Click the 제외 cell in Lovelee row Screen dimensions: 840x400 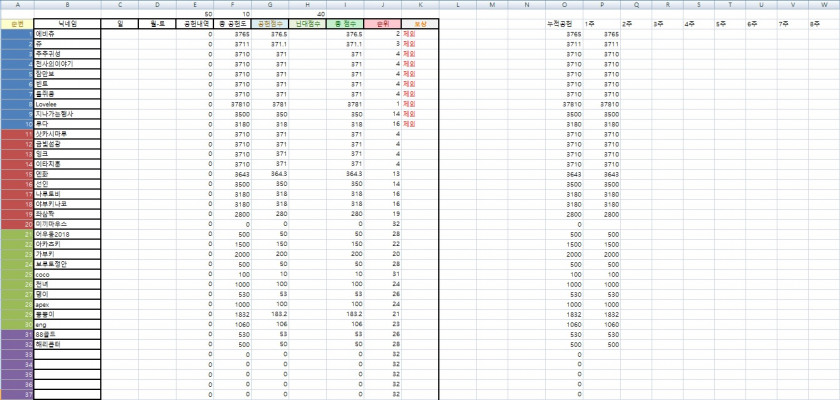click(409, 103)
